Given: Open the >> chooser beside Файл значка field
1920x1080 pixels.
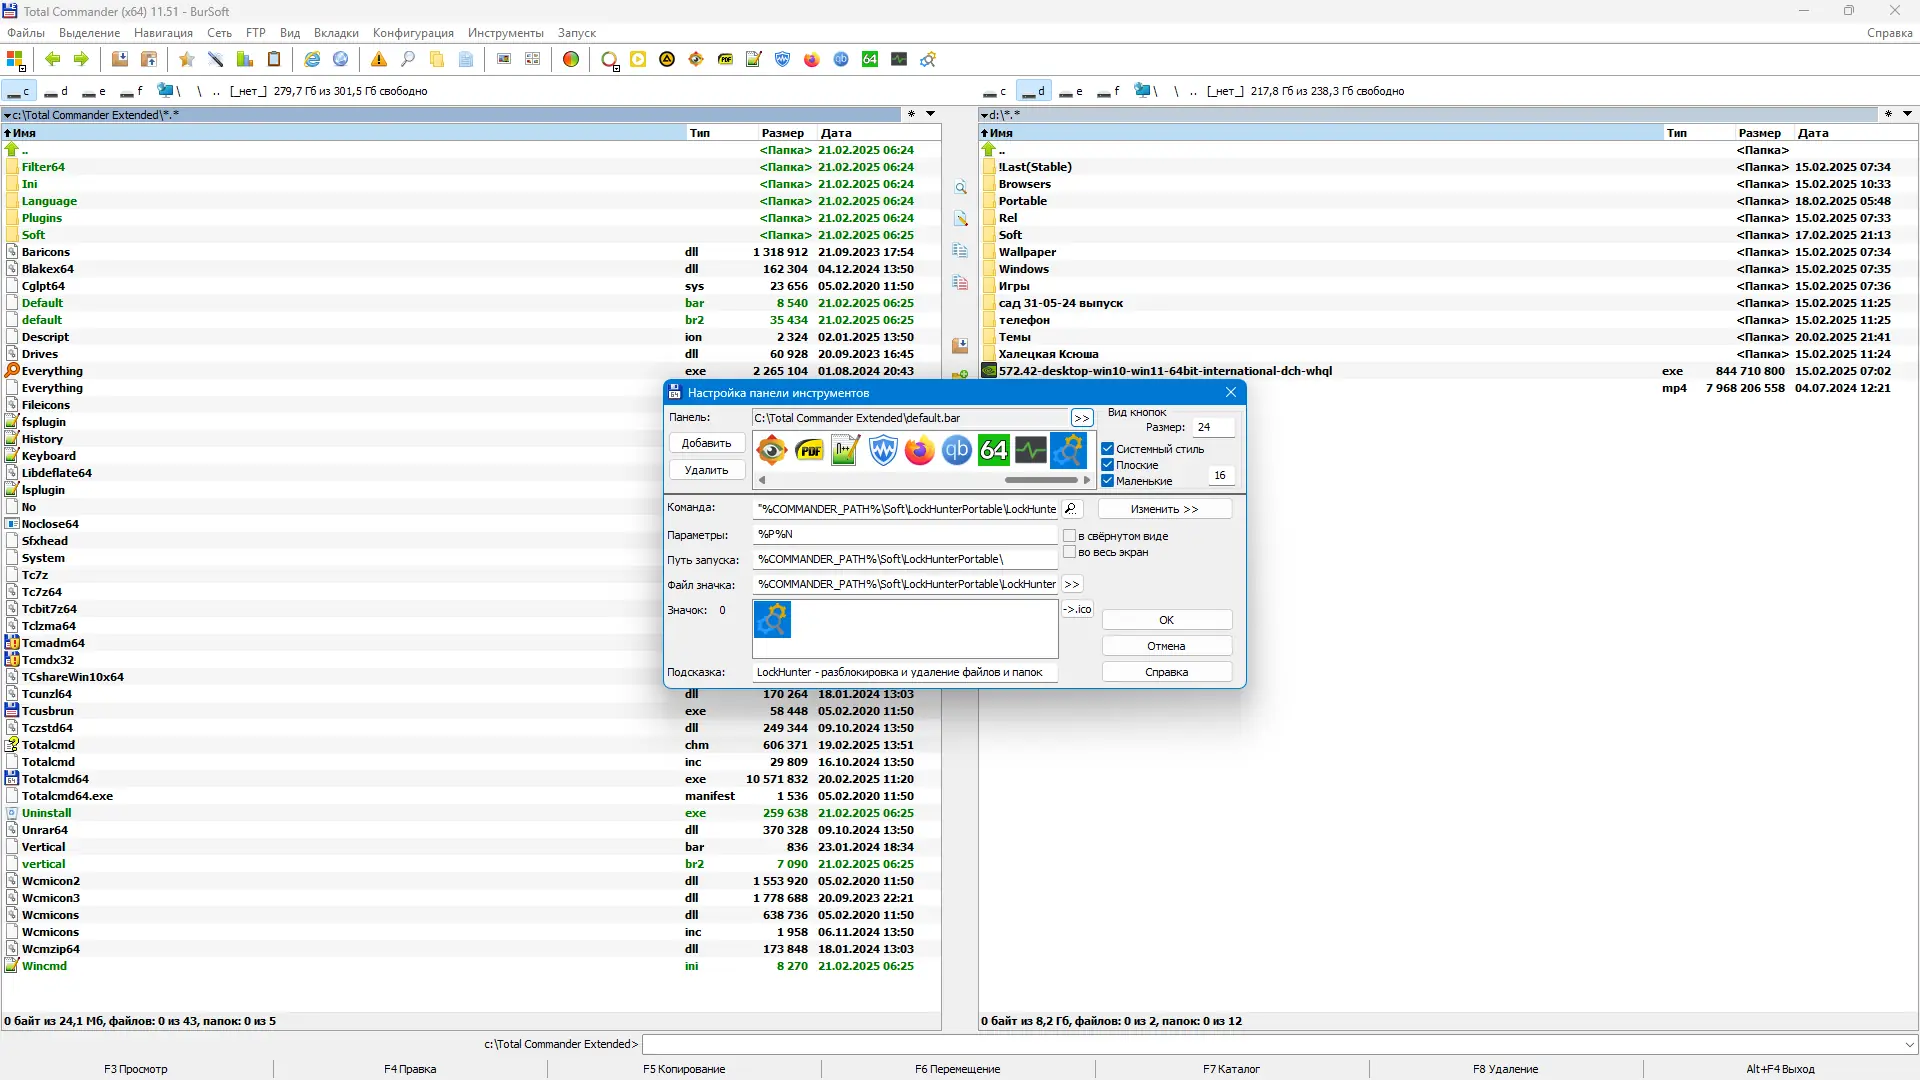Looking at the screenshot, I should [1072, 583].
